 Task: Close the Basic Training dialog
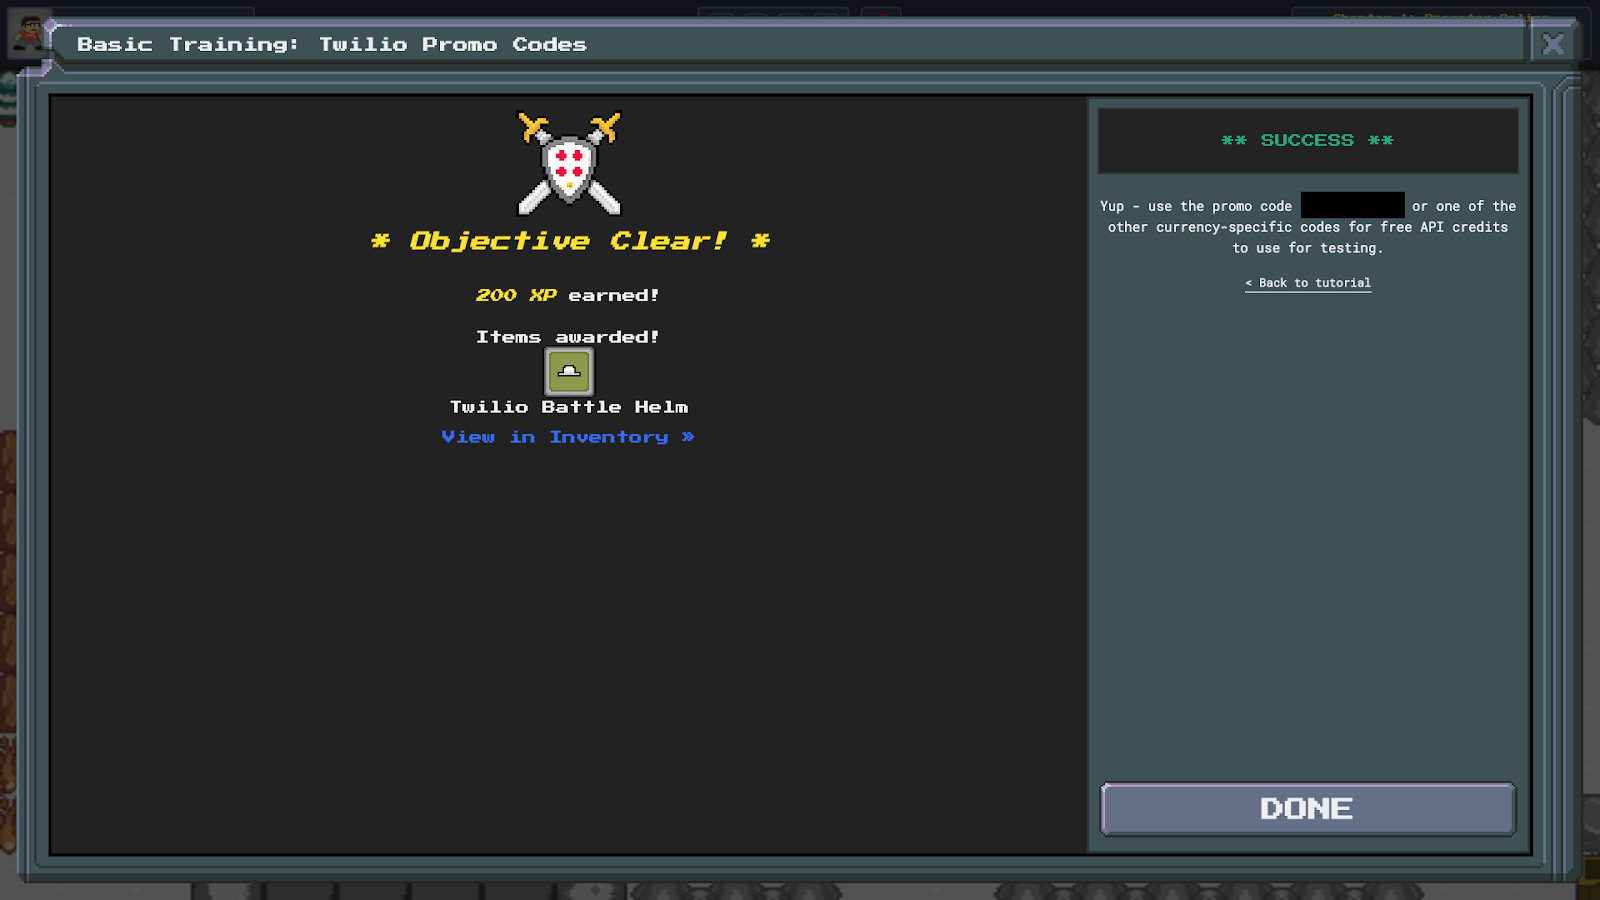(1553, 44)
